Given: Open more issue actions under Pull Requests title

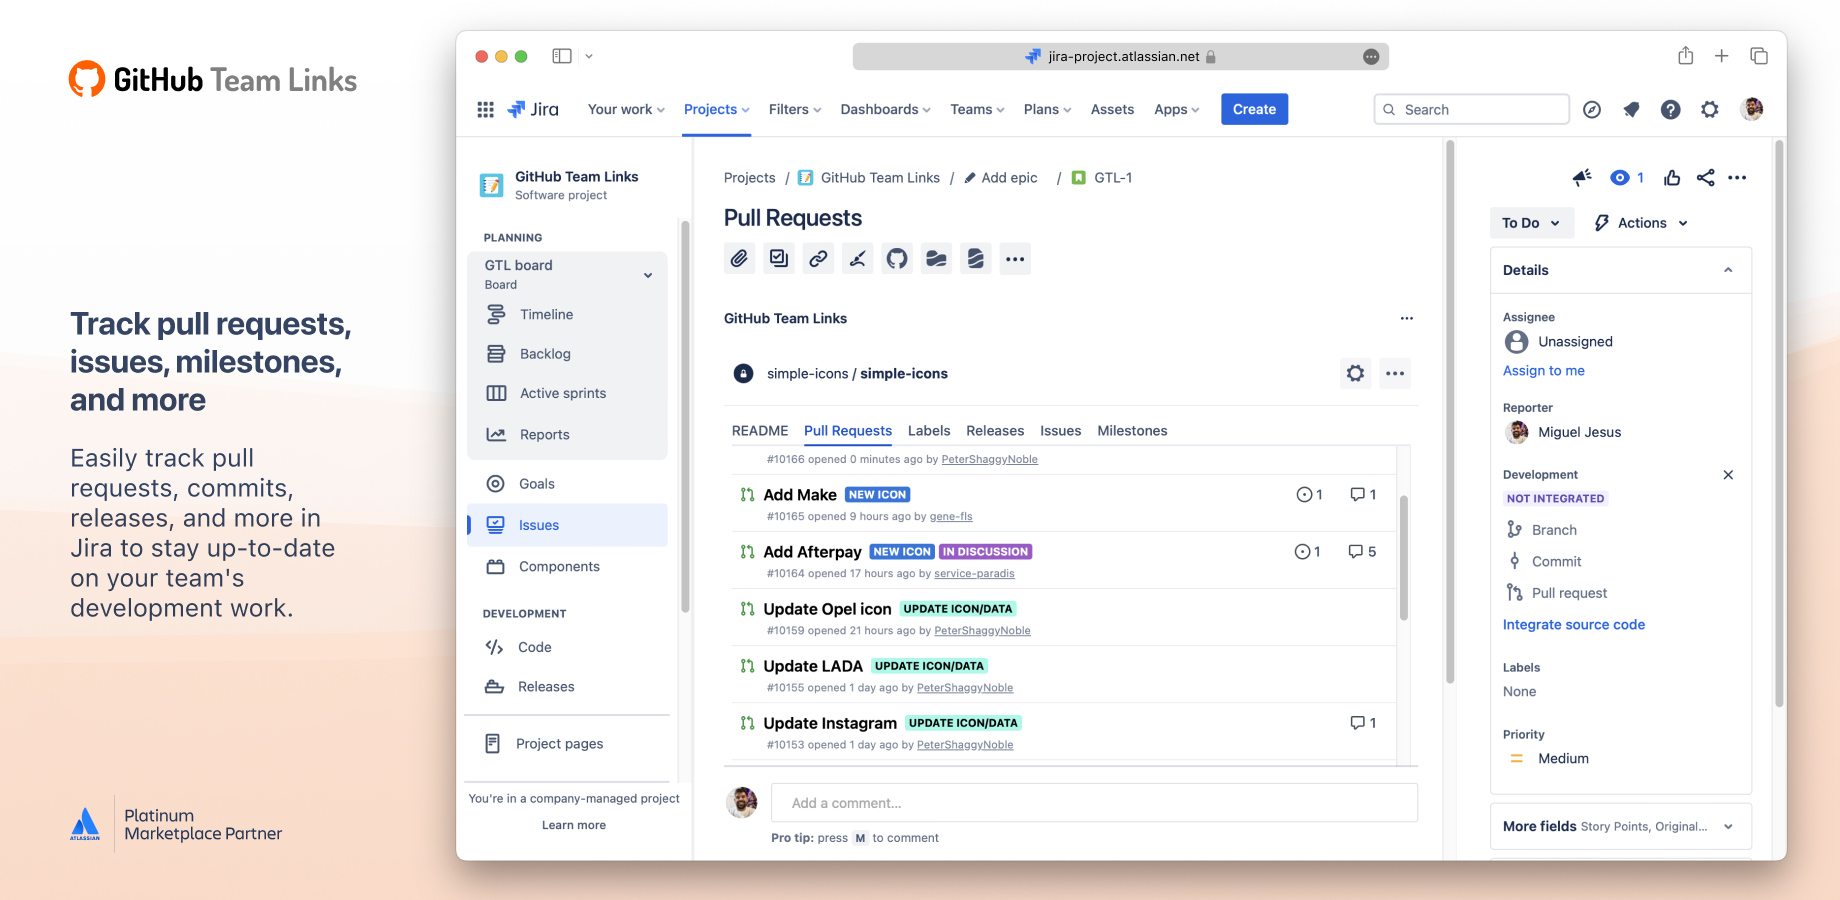Looking at the screenshot, I should tap(1015, 259).
